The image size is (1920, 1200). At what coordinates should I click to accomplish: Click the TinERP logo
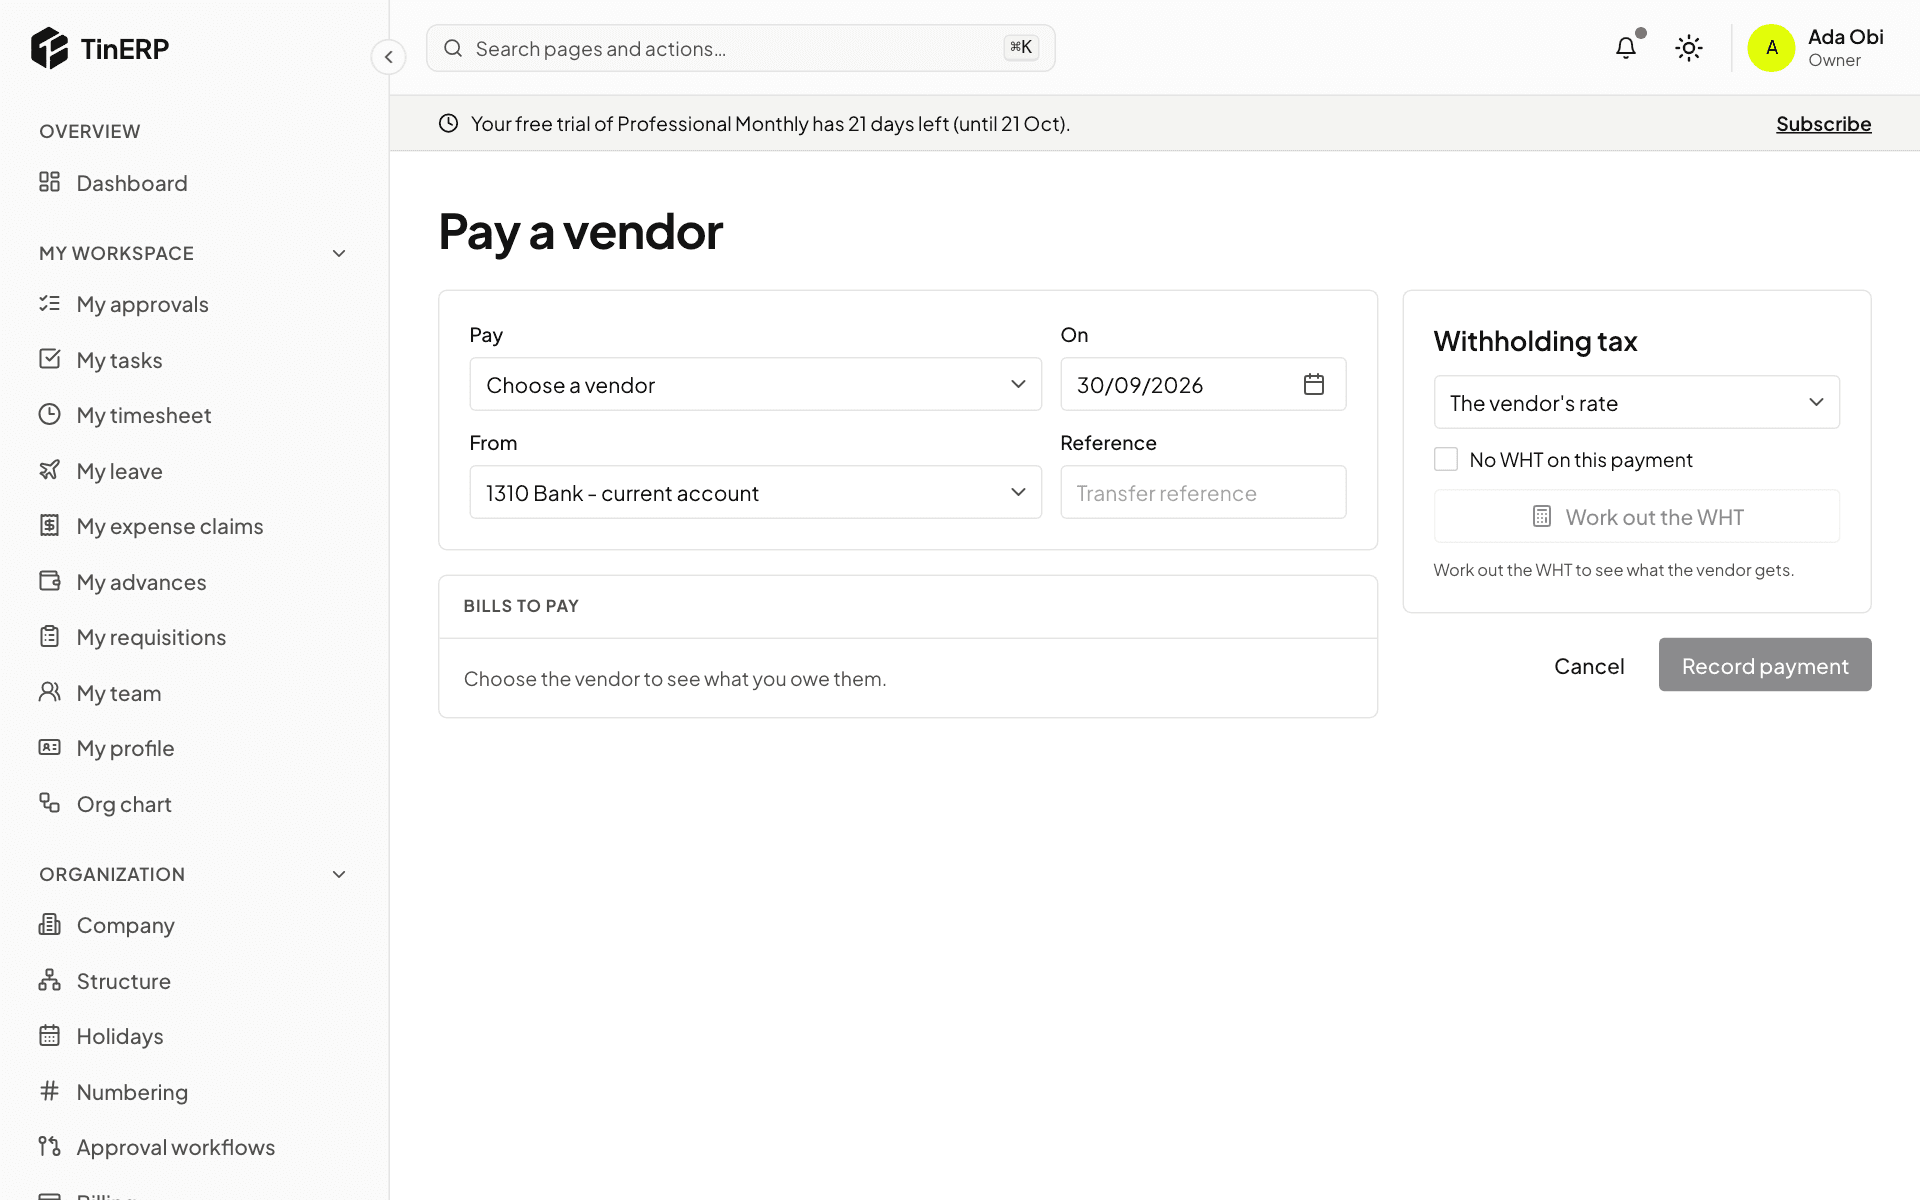[100, 48]
